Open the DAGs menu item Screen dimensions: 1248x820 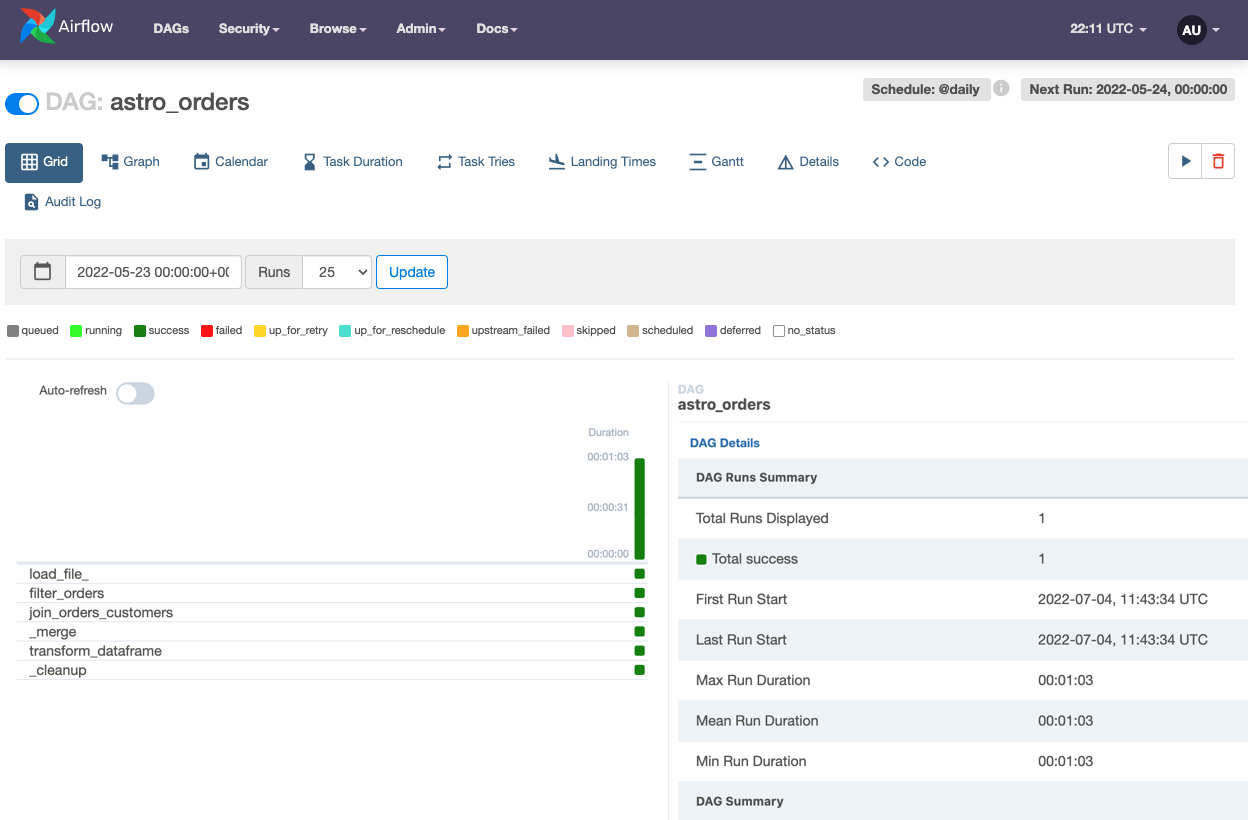(171, 29)
